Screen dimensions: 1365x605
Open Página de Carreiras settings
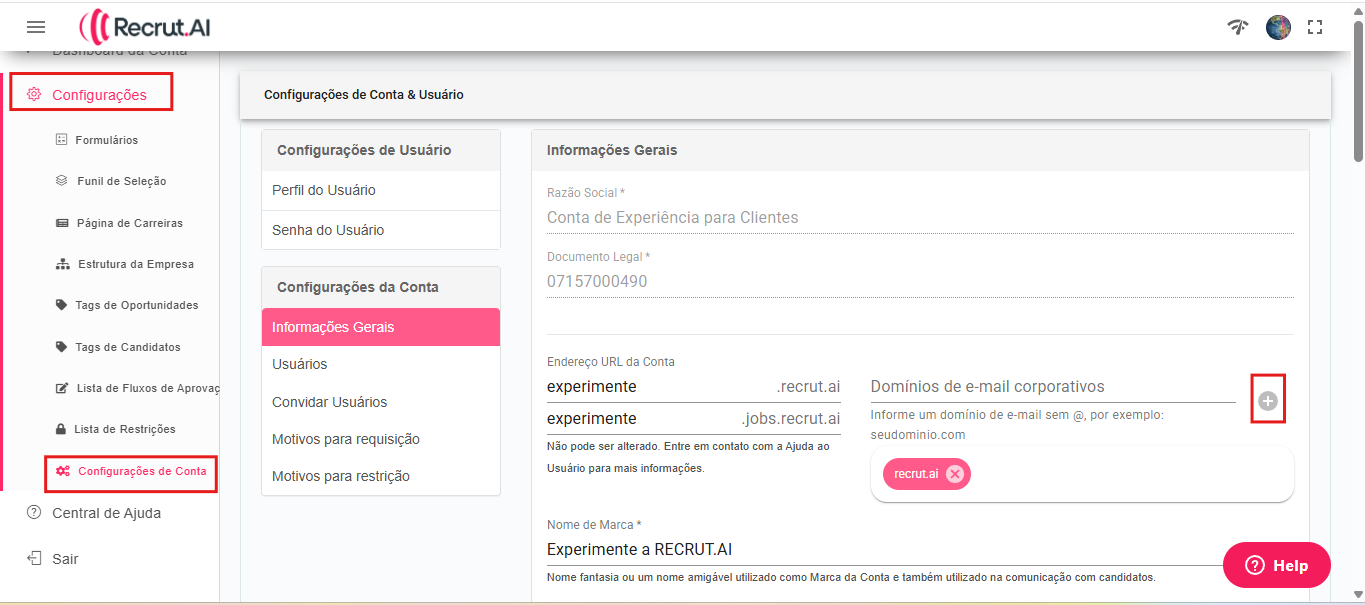[x=129, y=223]
